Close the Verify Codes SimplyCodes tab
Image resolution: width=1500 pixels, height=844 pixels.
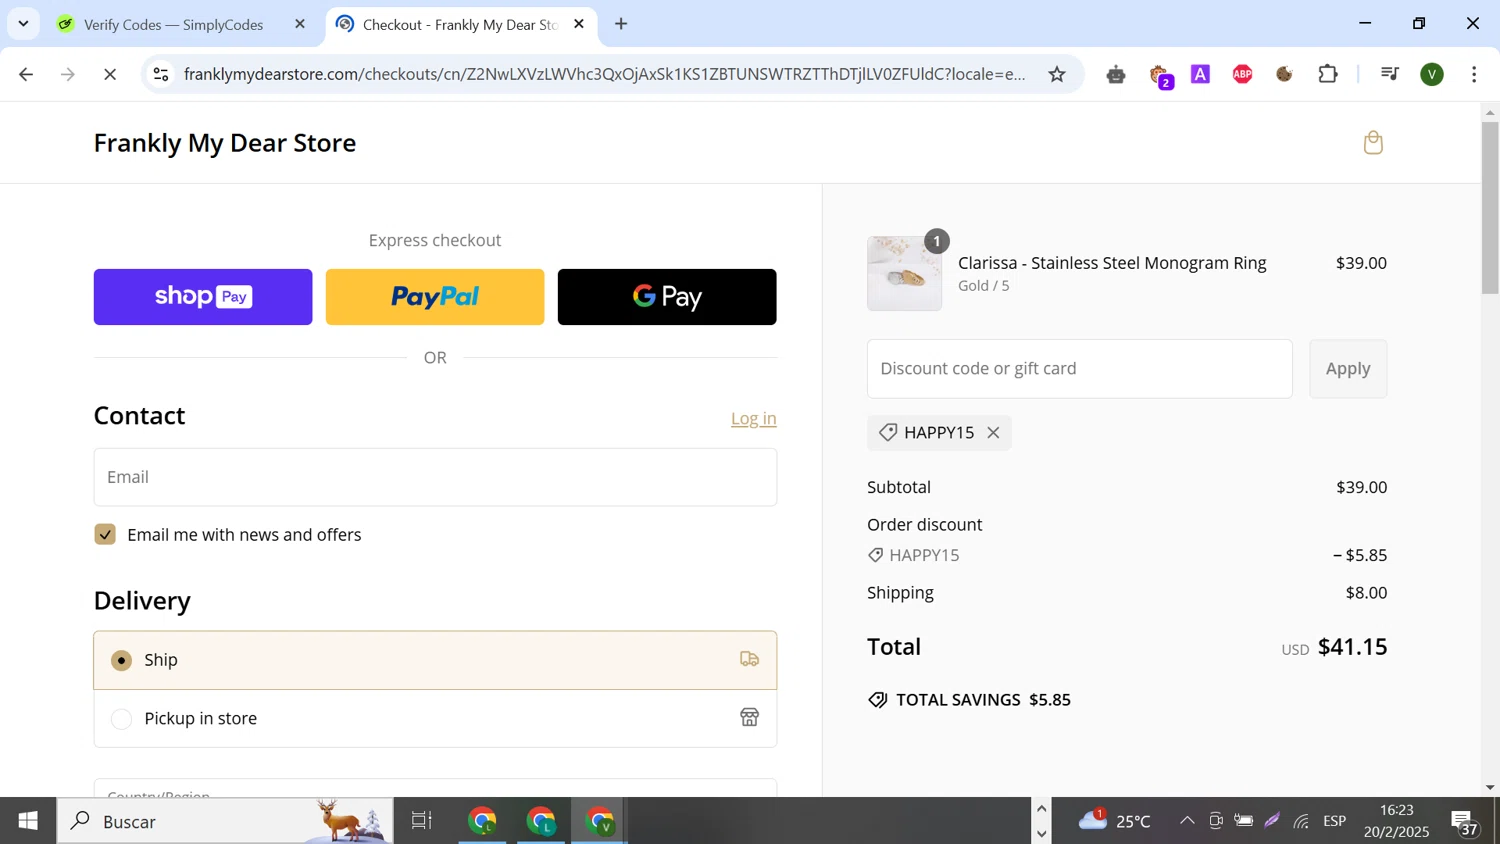[300, 24]
